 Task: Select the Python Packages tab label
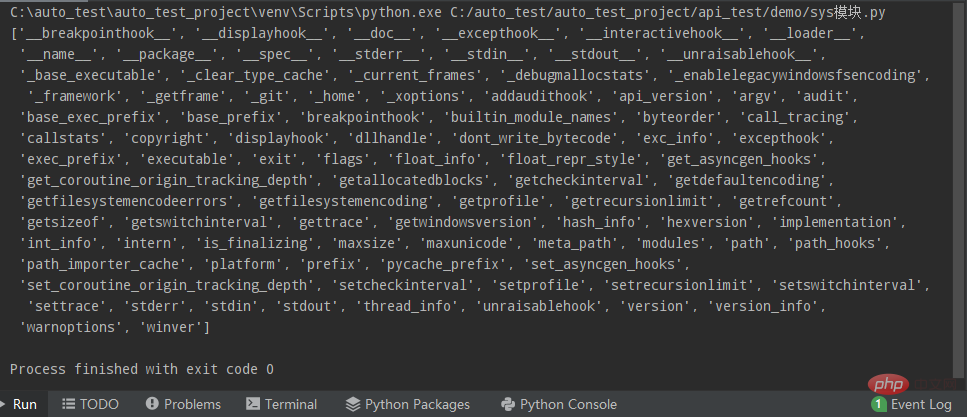coord(418,404)
